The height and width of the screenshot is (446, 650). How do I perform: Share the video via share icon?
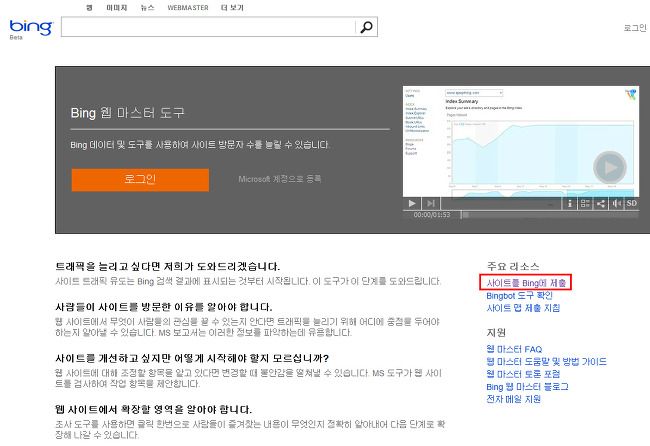click(600, 204)
